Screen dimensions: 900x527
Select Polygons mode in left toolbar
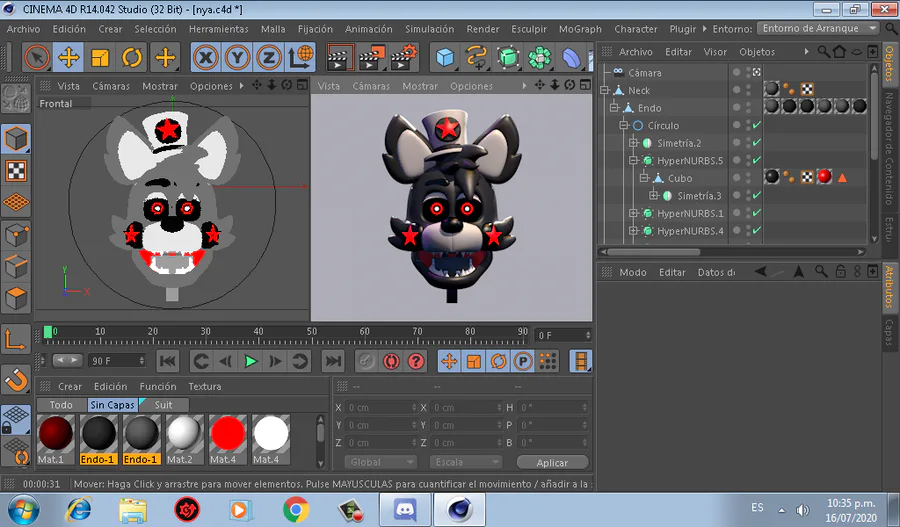pos(16,299)
